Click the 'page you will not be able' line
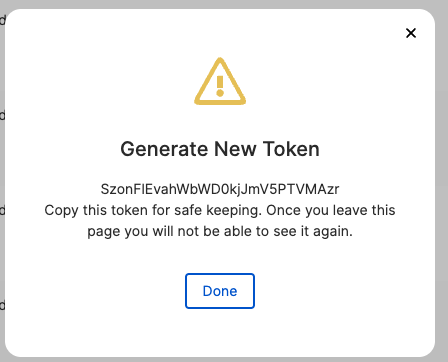 220,231
